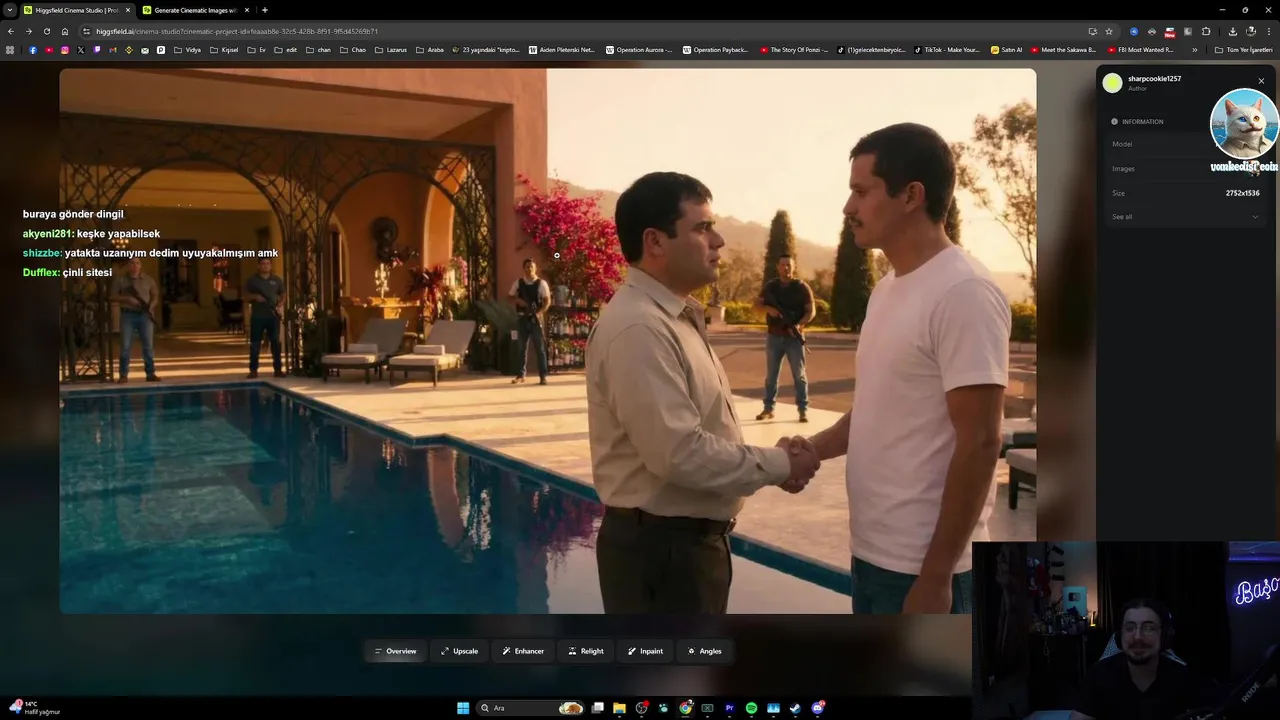Click the size value 2752x1536
1280x720 pixels.
click(1243, 193)
